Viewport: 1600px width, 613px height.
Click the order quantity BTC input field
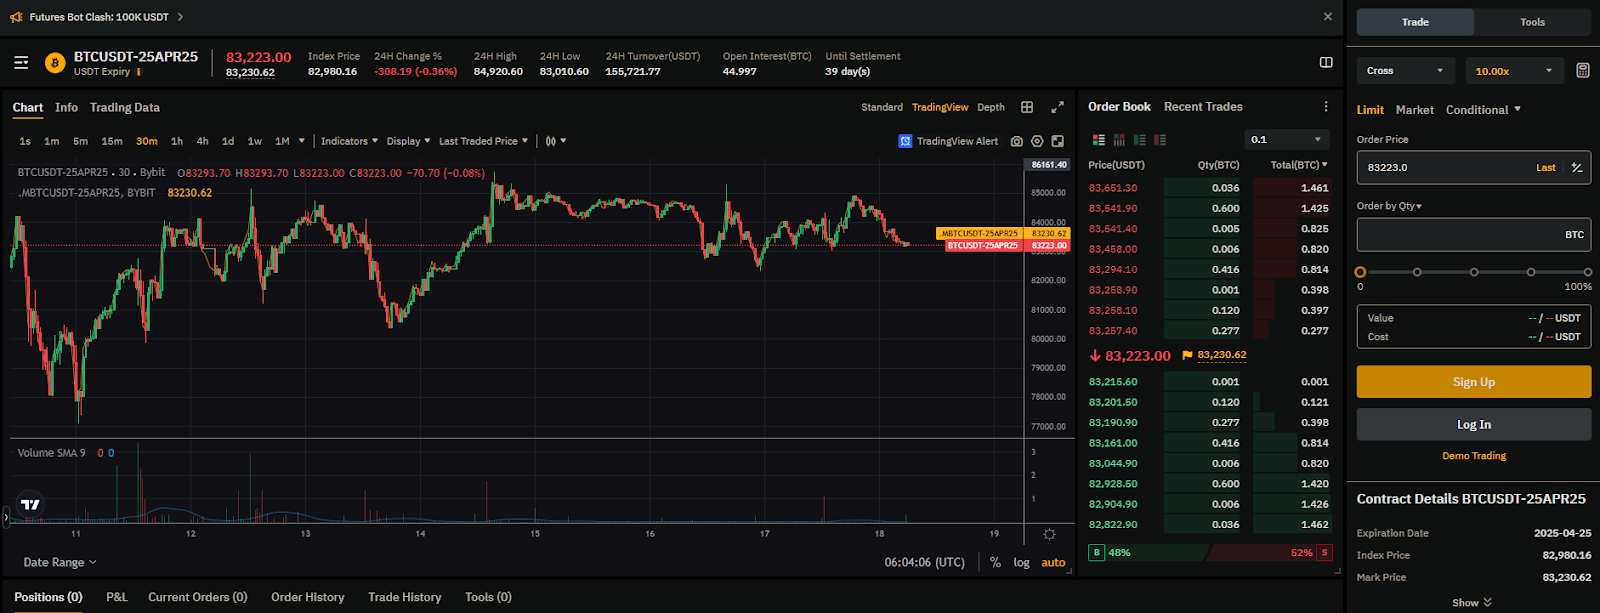[x=1474, y=234]
